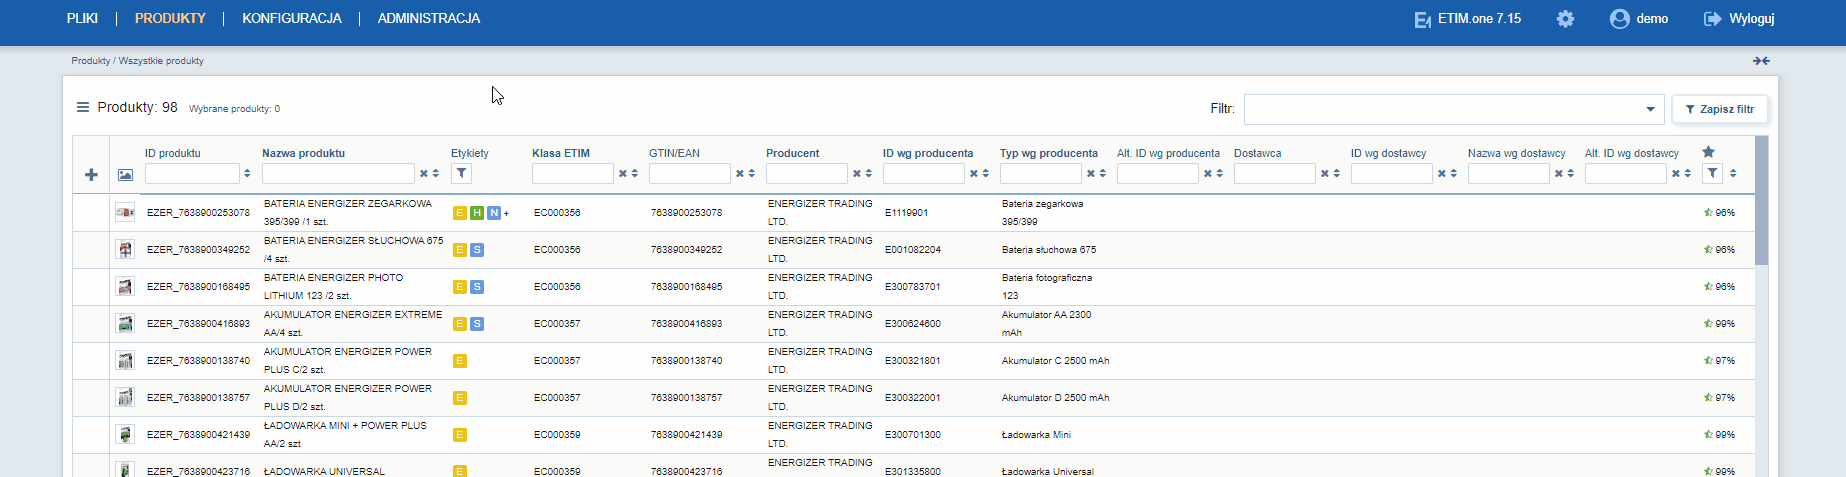Click the GTIN/EAN filter input
This screenshot has height=477, width=1846.
[x=690, y=174]
